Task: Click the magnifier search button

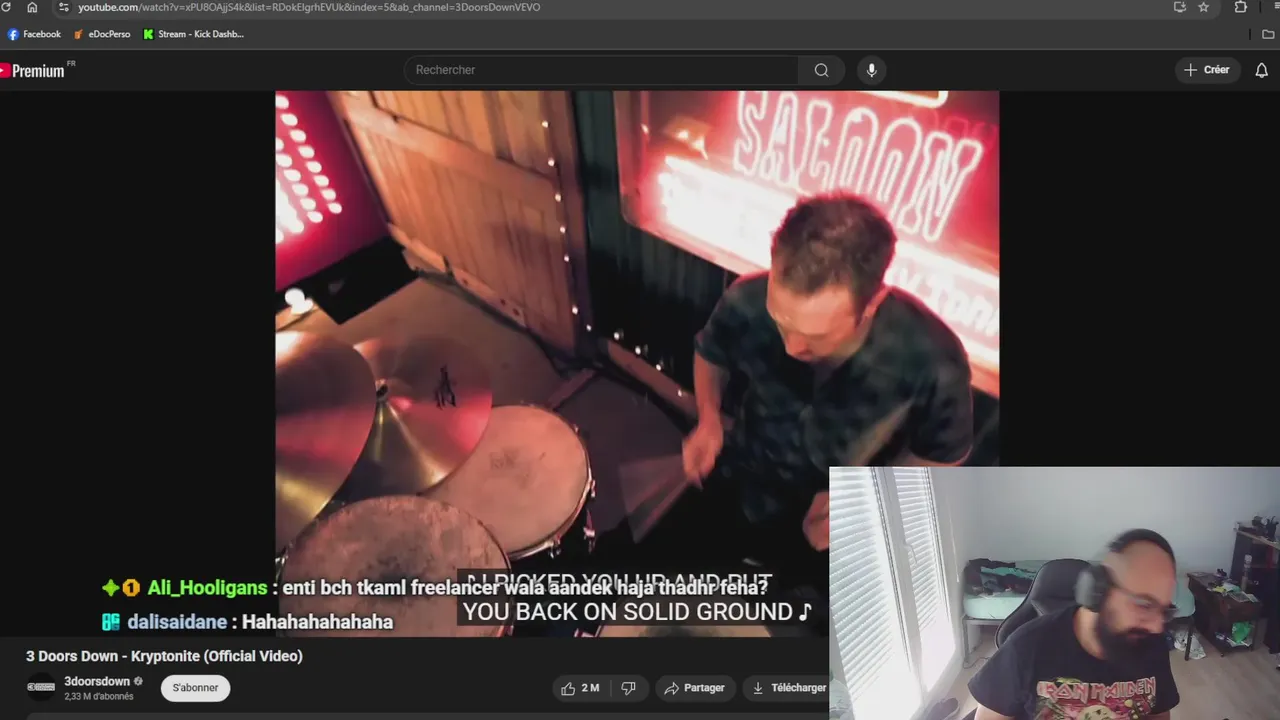Action: click(822, 70)
